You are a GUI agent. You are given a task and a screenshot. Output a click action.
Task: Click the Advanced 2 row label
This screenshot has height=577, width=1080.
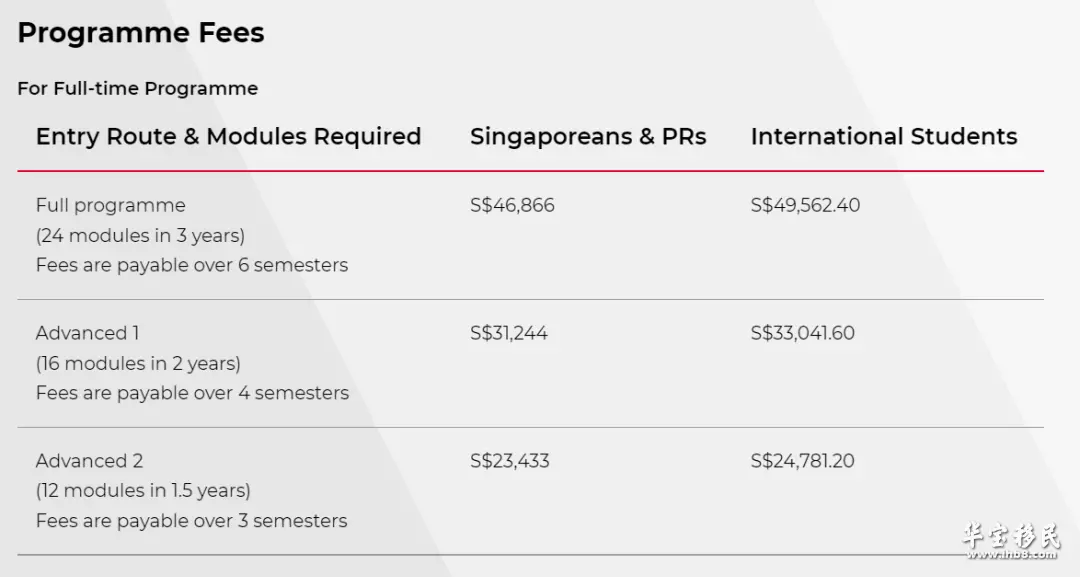(x=90, y=461)
